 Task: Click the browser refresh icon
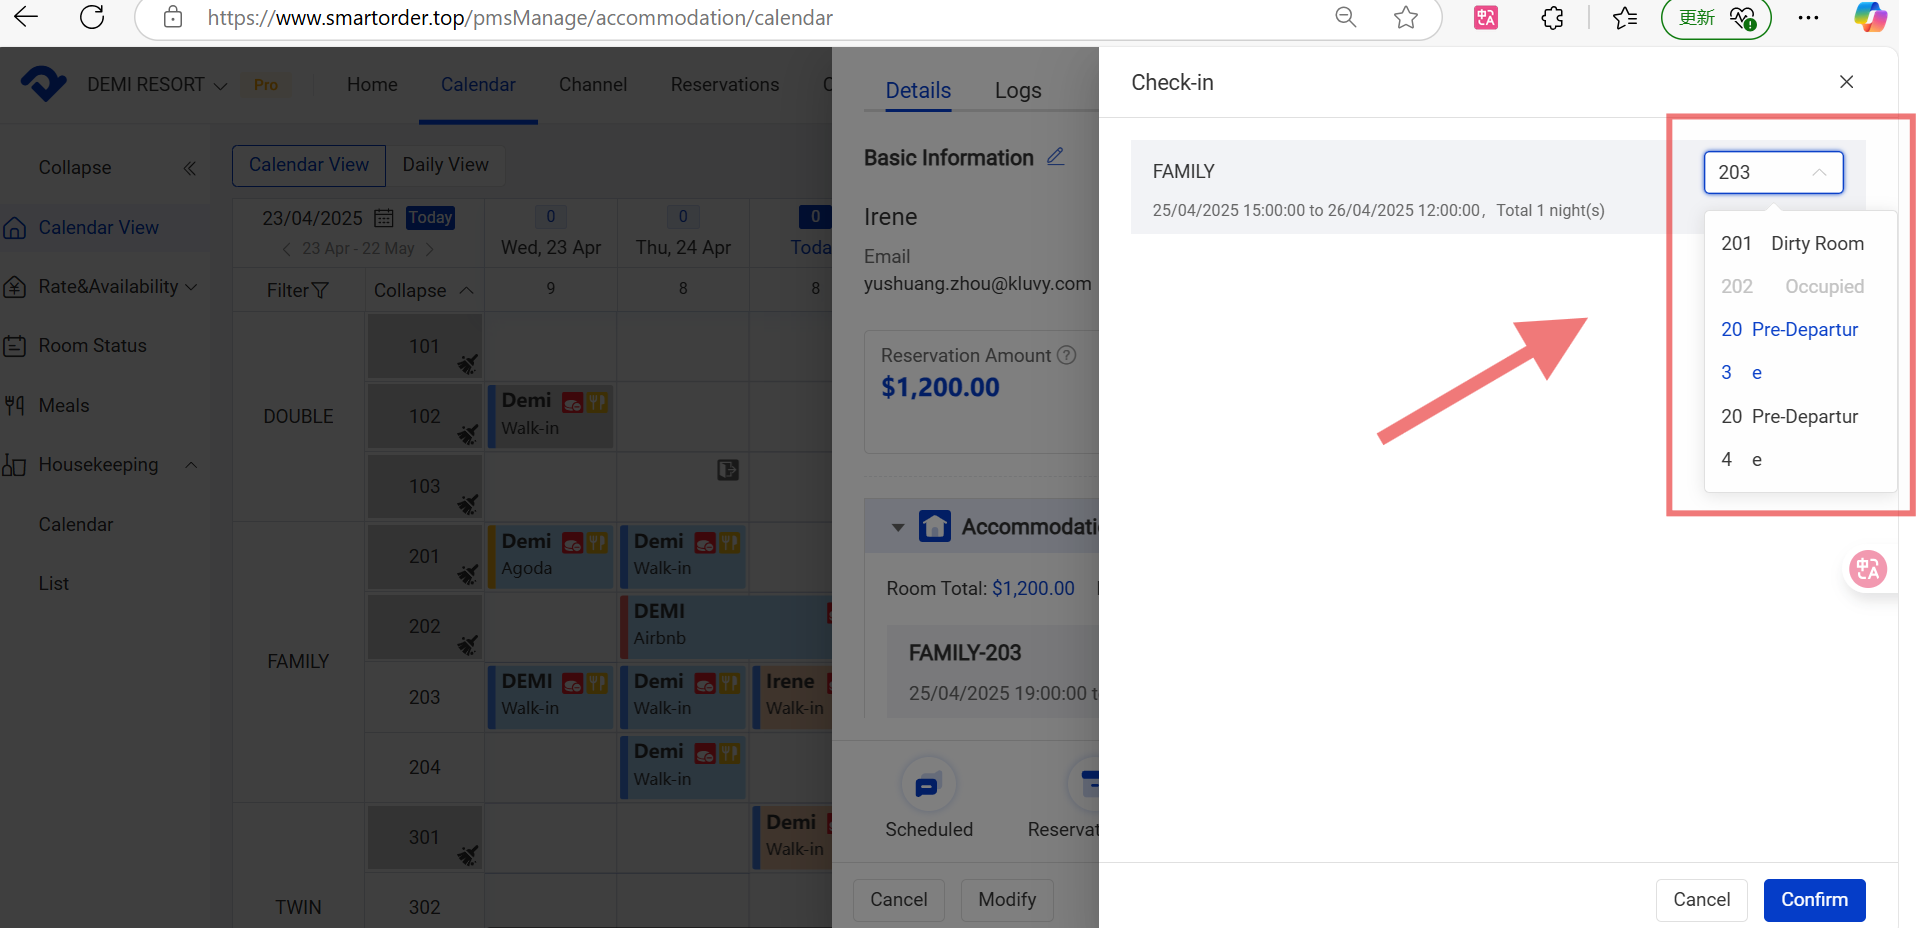click(x=92, y=17)
